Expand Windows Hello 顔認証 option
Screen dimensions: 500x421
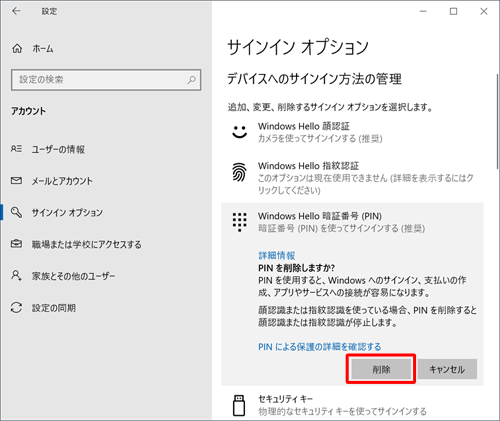tap(352, 132)
